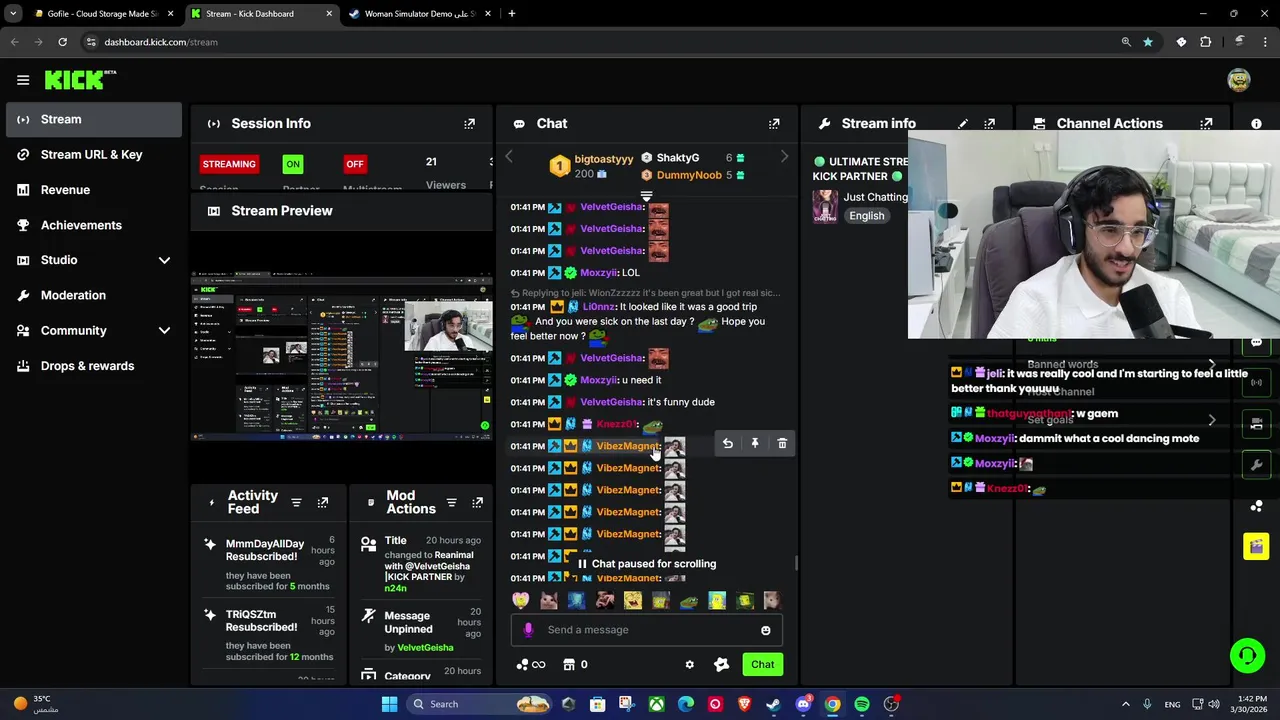Viewport: 1280px width, 720px height.
Task: Edit stream info with pencil icon
Action: coord(962,124)
